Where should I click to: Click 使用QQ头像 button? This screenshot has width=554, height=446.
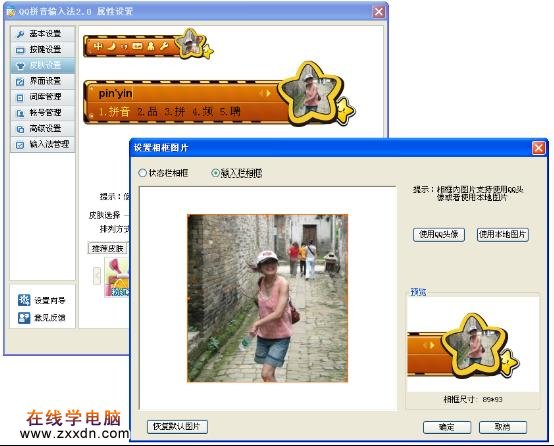tap(438, 235)
